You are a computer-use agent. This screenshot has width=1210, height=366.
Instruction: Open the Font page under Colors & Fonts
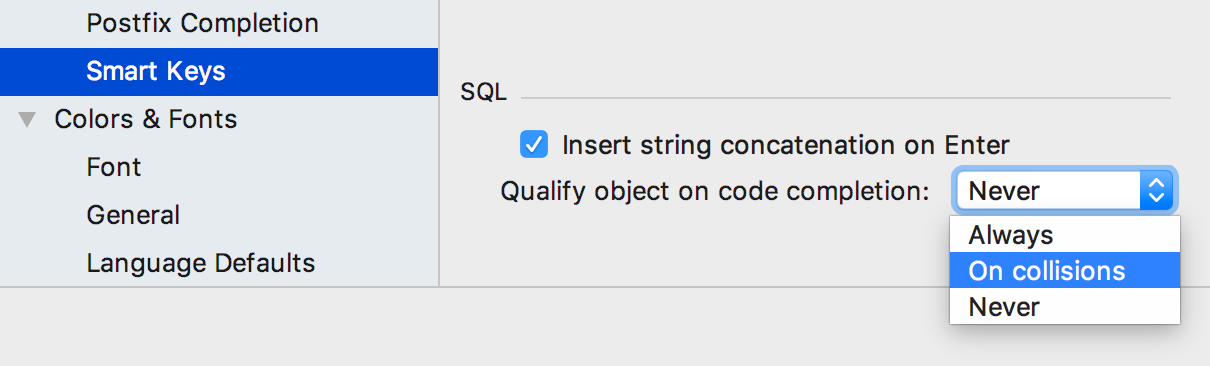pyautogui.click(x=114, y=167)
